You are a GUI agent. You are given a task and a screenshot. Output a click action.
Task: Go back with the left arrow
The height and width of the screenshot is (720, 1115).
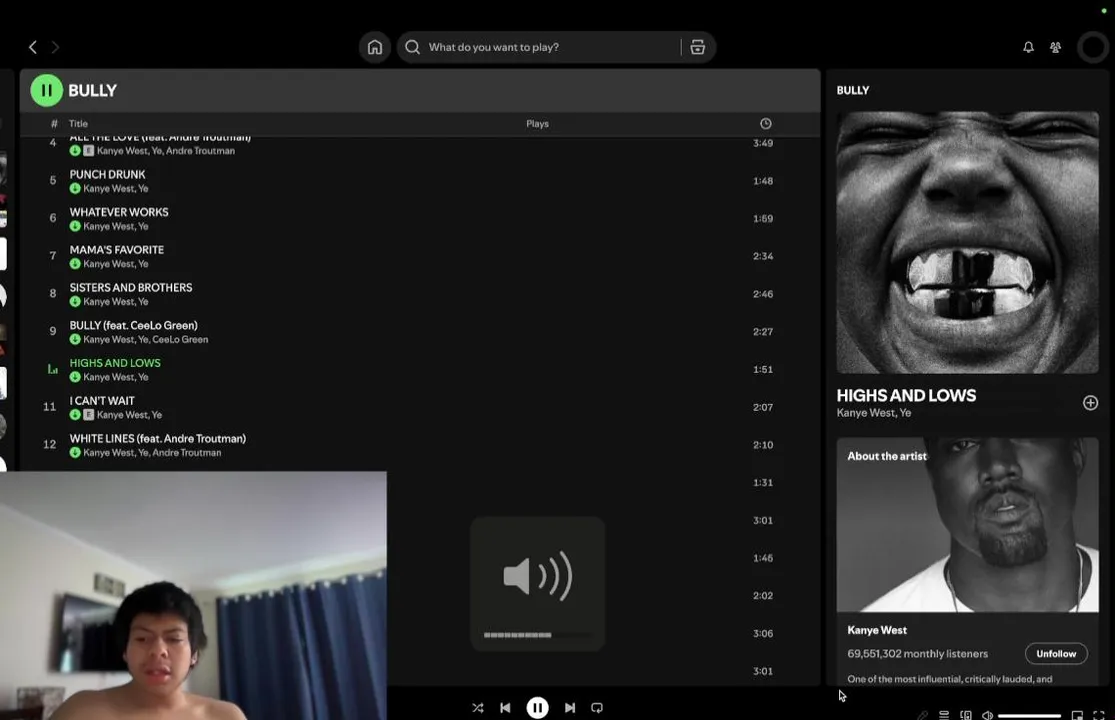pos(33,47)
